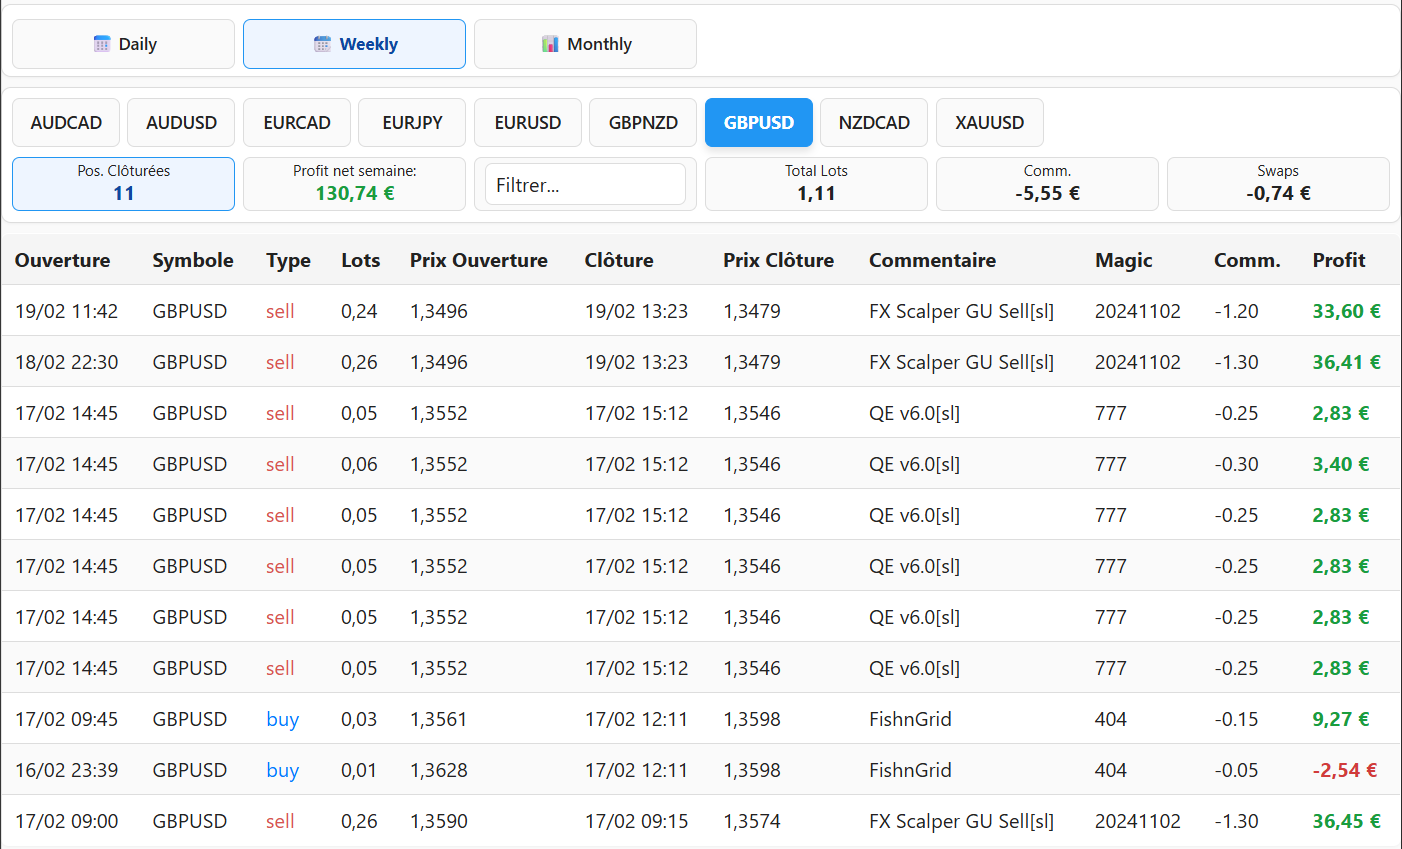Screen dimensions: 1402x849
Task: Click the calendar icon on Weekly tab
Action: coord(322,44)
